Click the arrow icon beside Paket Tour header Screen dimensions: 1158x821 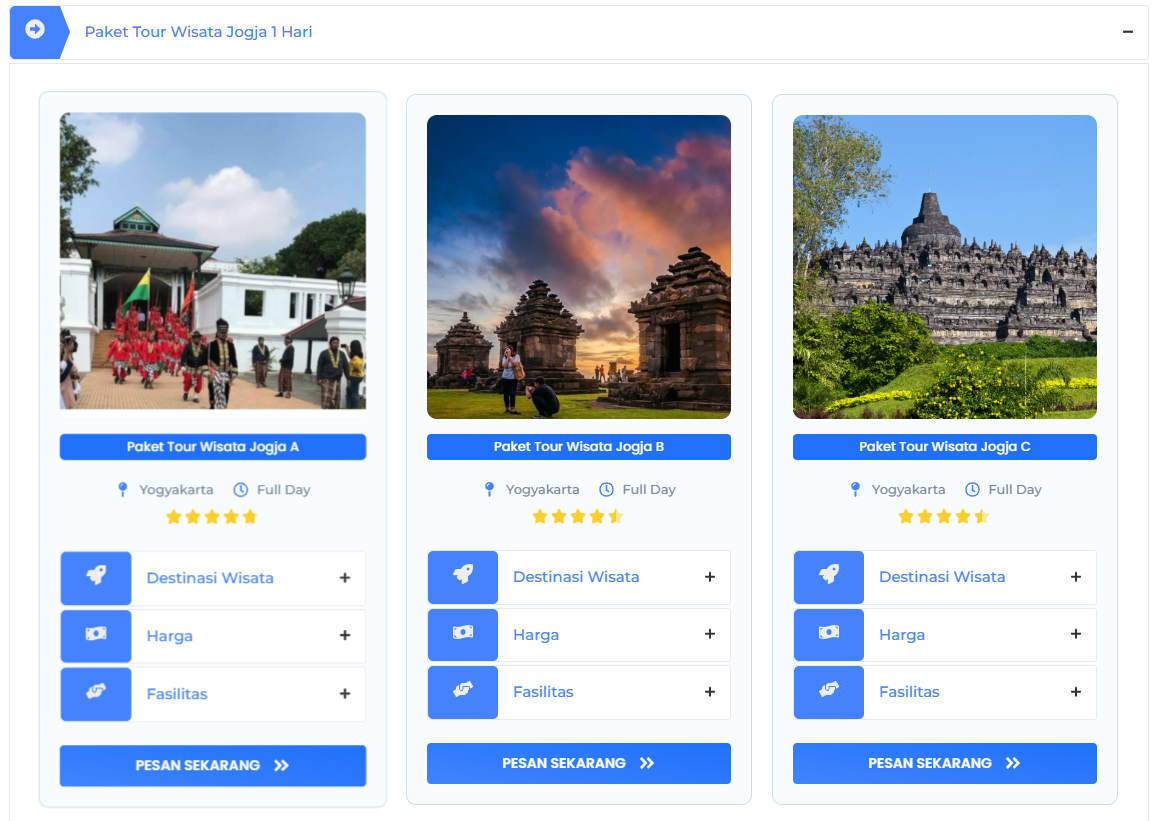[35, 30]
